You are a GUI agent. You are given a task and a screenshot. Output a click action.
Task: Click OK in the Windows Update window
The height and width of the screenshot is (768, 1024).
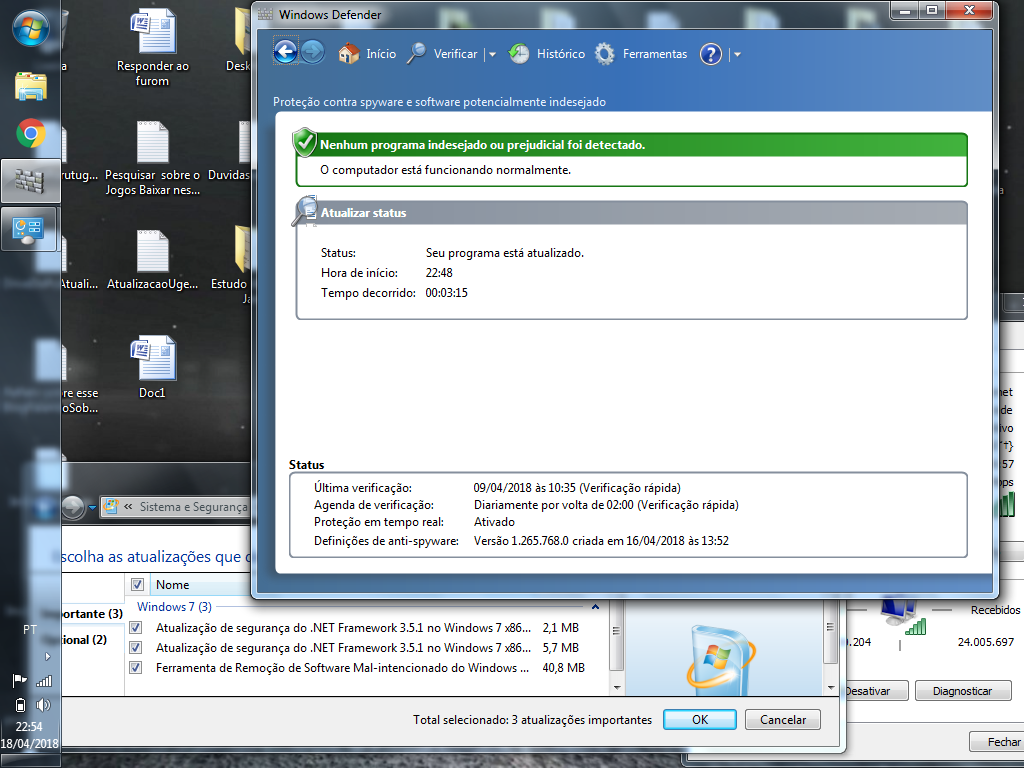(x=699, y=720)
